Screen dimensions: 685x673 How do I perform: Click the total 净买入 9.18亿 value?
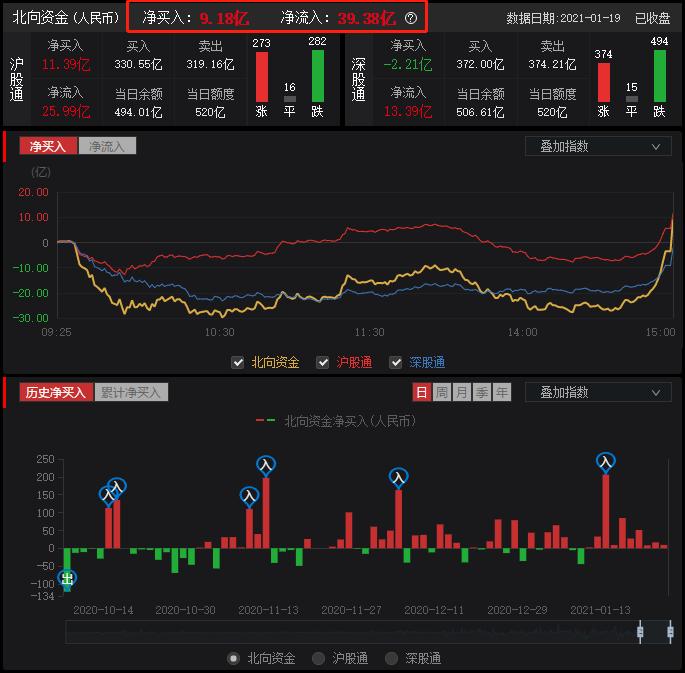click(x=224, y=18)
